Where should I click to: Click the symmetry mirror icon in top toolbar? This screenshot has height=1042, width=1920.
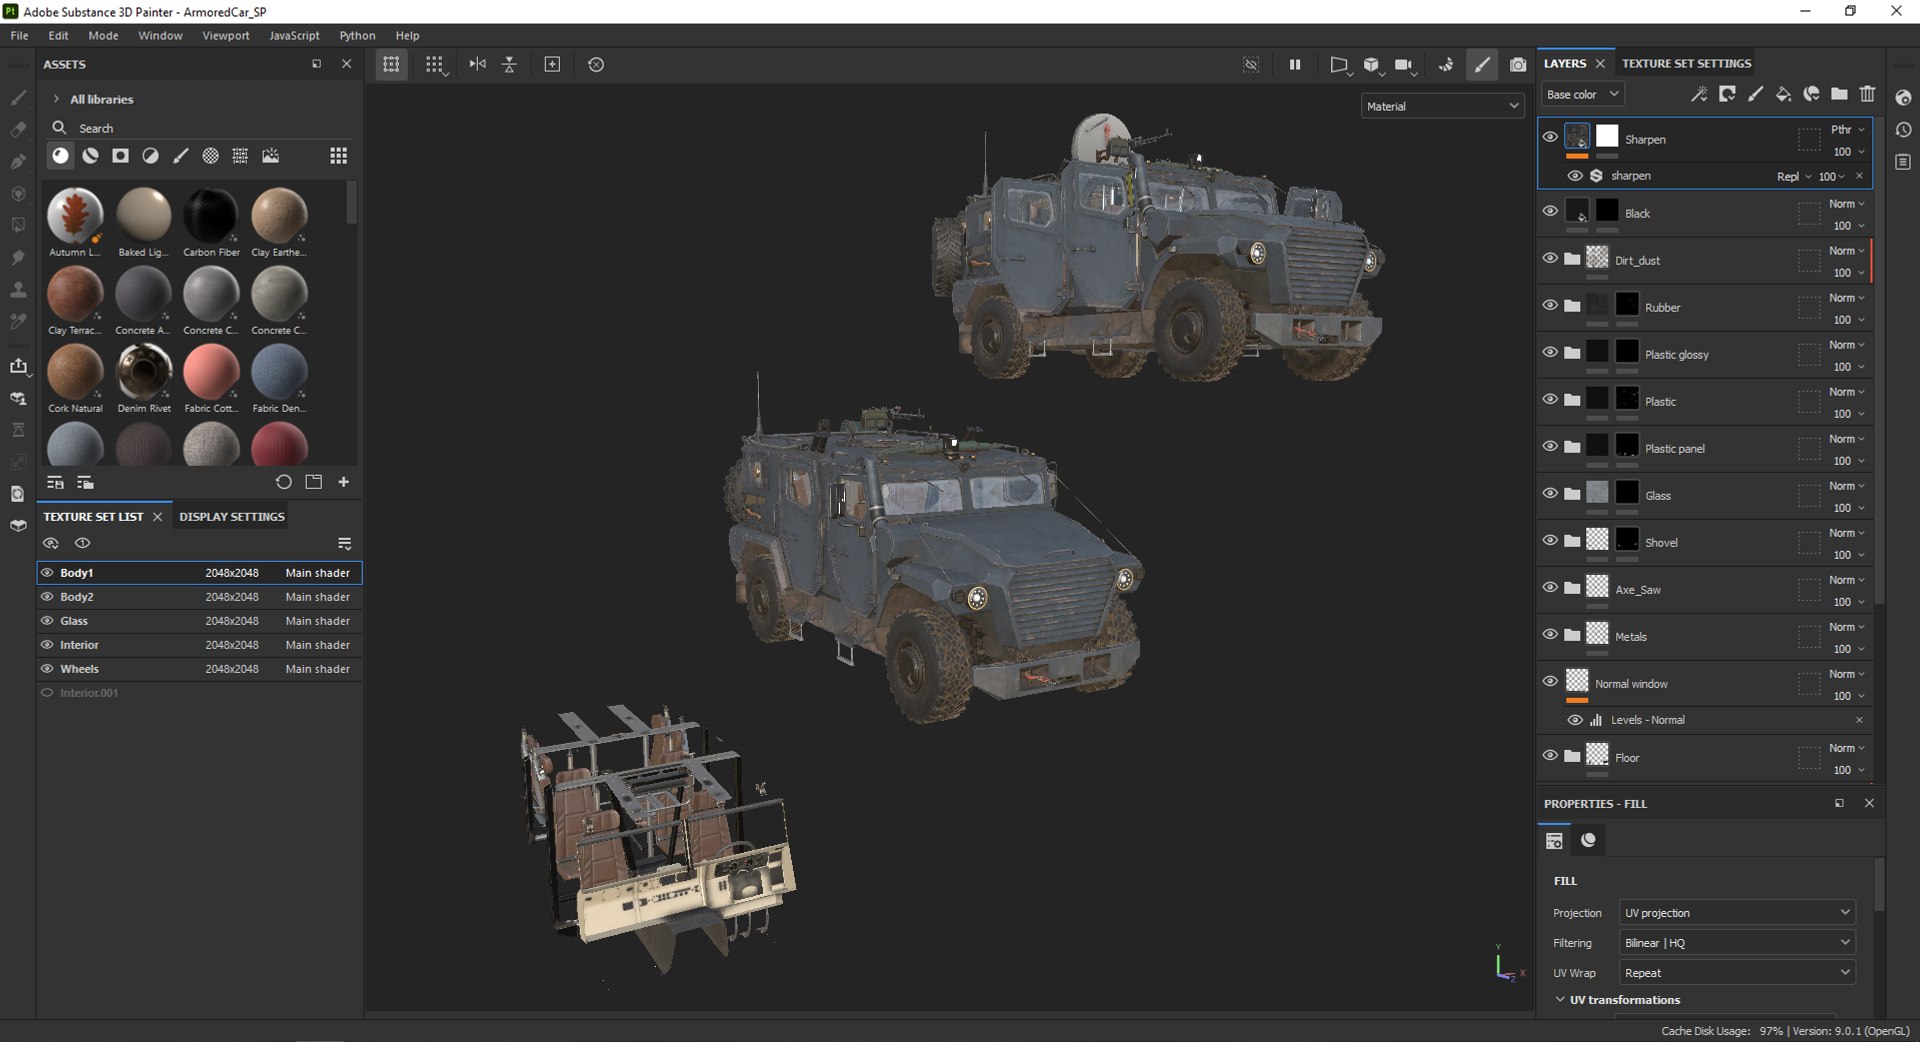(x=478, y=64)
